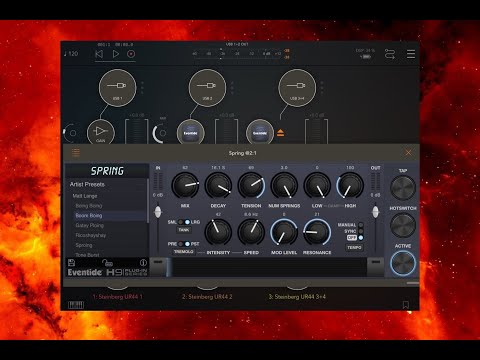Viewport: 480px width, 360px height.
Task: Click the TAP button
Action: click(403, 188)
